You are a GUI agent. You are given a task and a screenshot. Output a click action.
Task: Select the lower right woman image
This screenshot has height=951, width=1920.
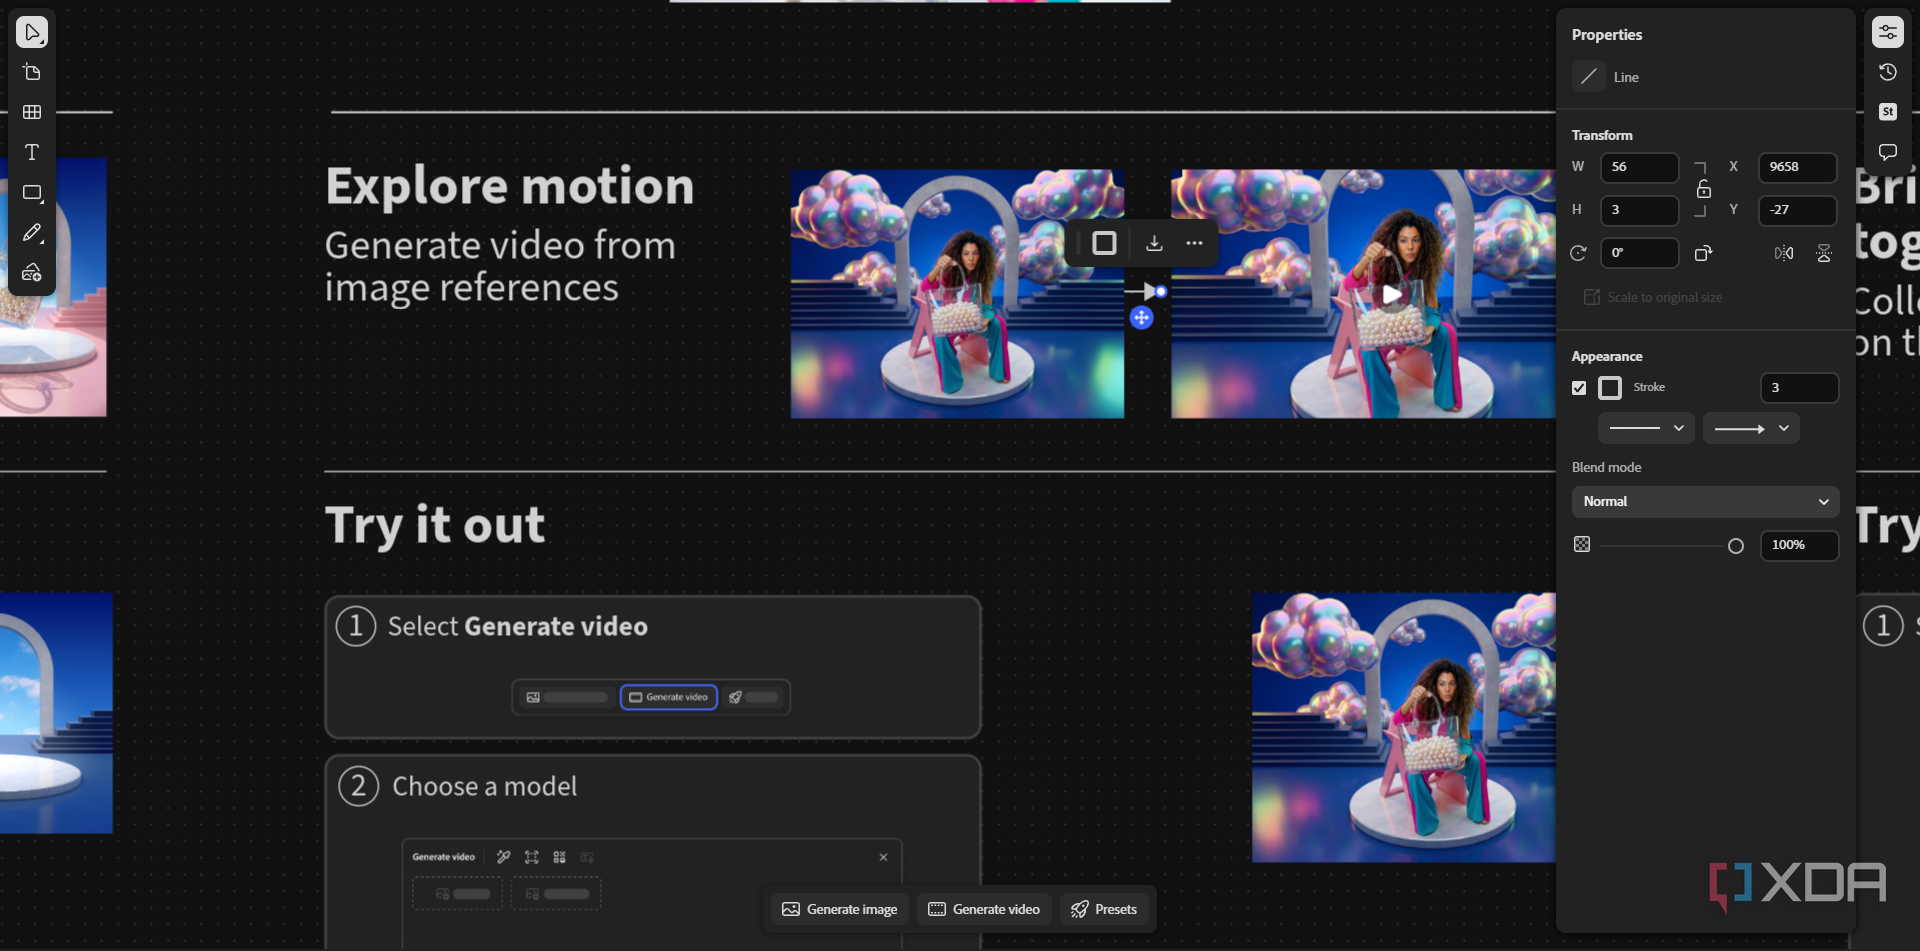[x=1403, y=728]
